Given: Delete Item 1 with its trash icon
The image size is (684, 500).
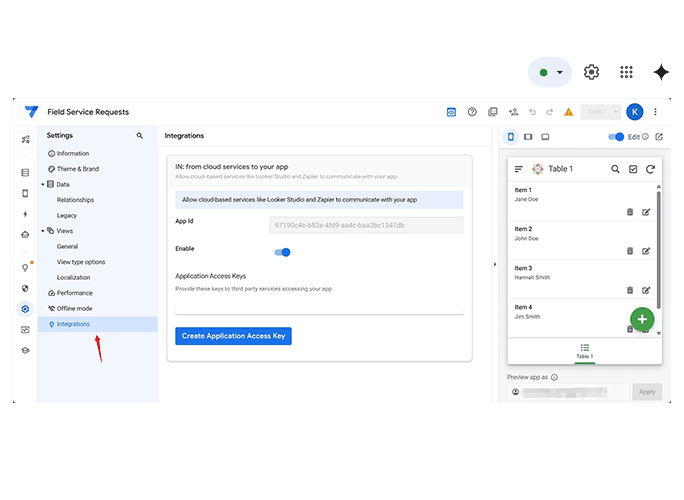Looking at the screenshot, I should pos(629,211).
